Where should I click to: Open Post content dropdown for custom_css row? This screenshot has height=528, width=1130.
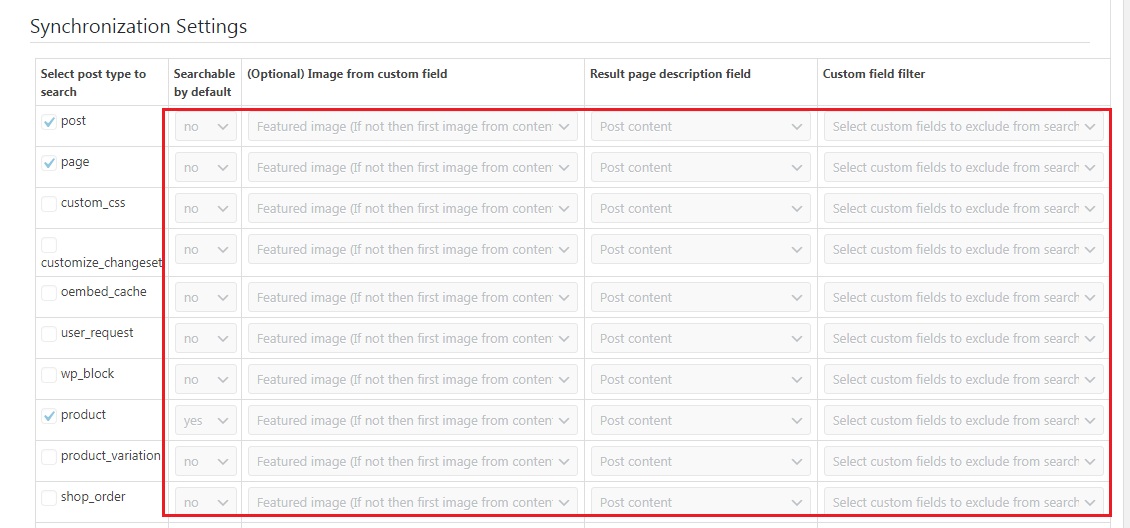tap(700, 209)
